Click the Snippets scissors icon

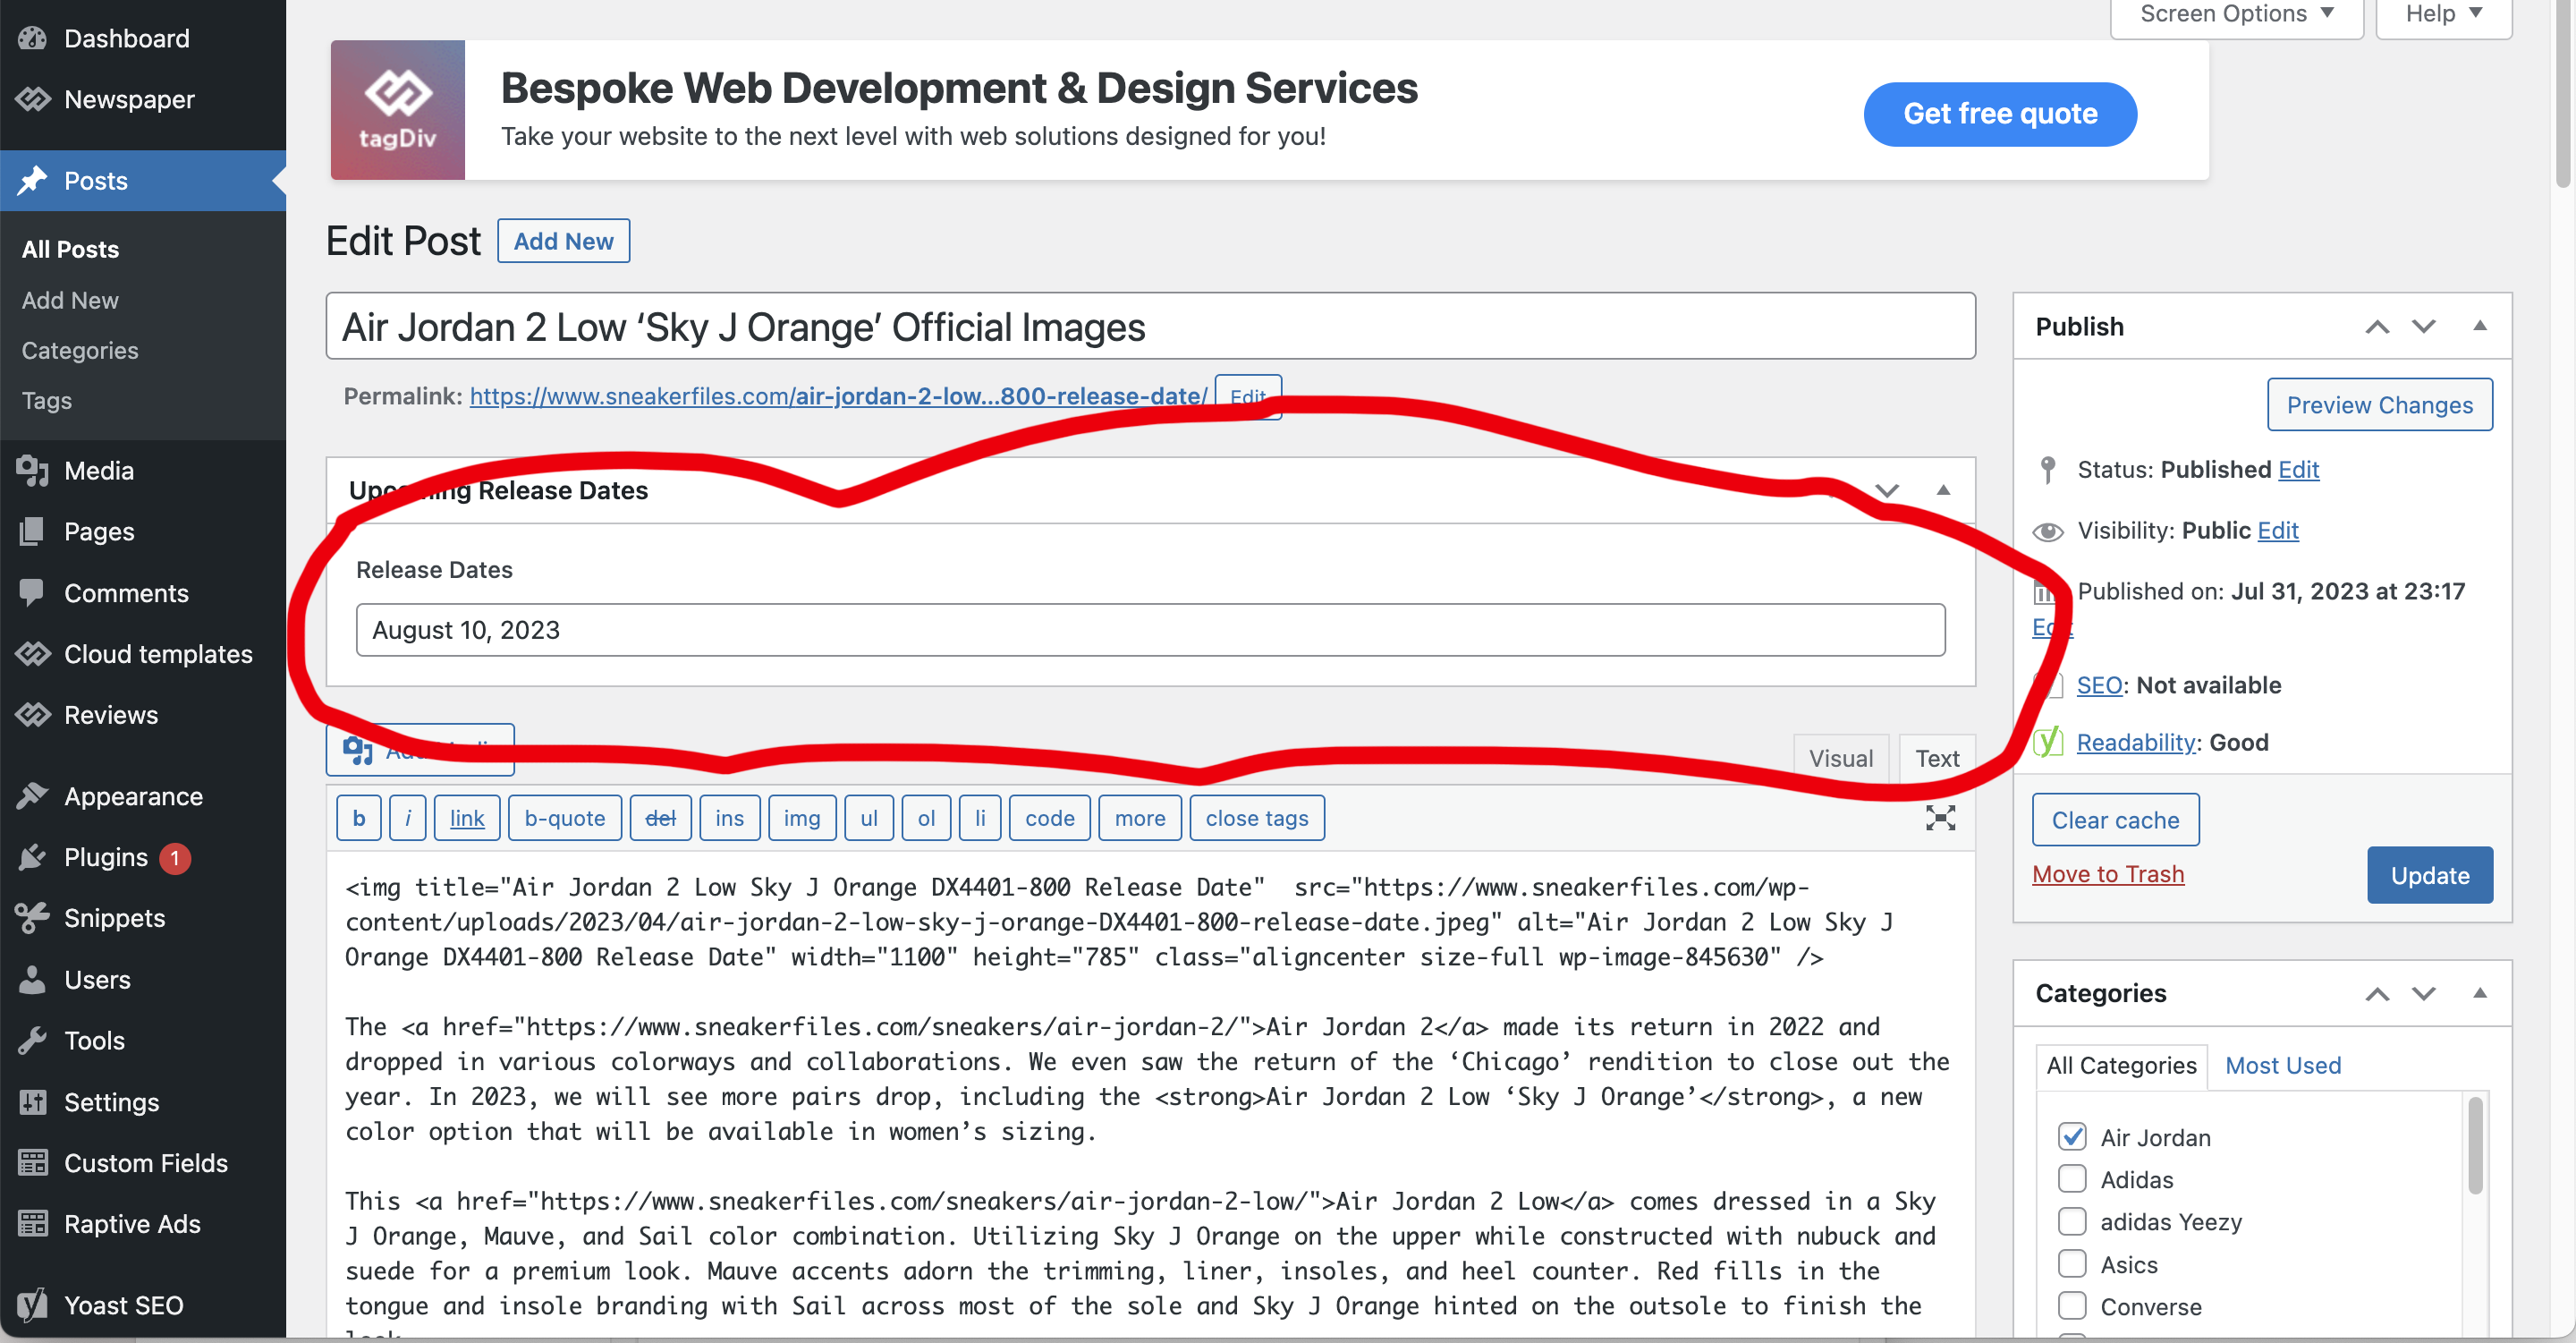tap(33, 918)
